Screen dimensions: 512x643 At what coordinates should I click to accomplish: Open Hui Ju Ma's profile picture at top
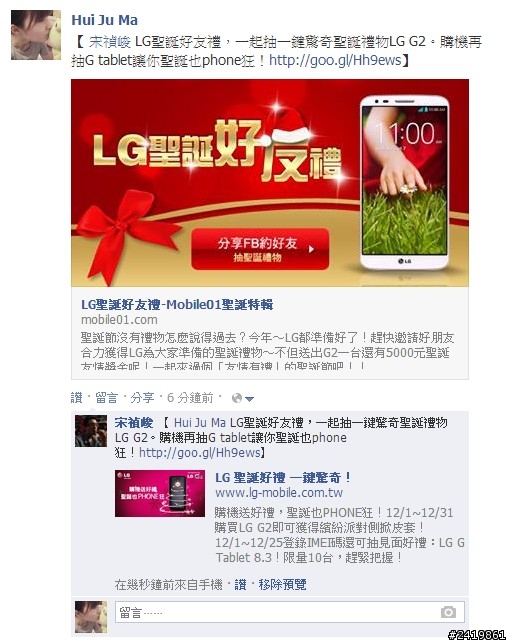(36, 35)
